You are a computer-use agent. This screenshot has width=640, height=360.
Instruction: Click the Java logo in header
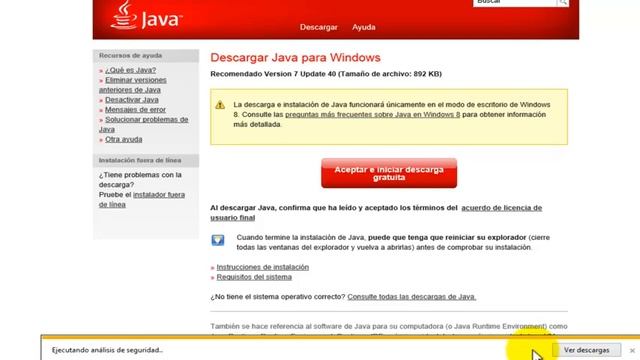[x=146, y=16]
